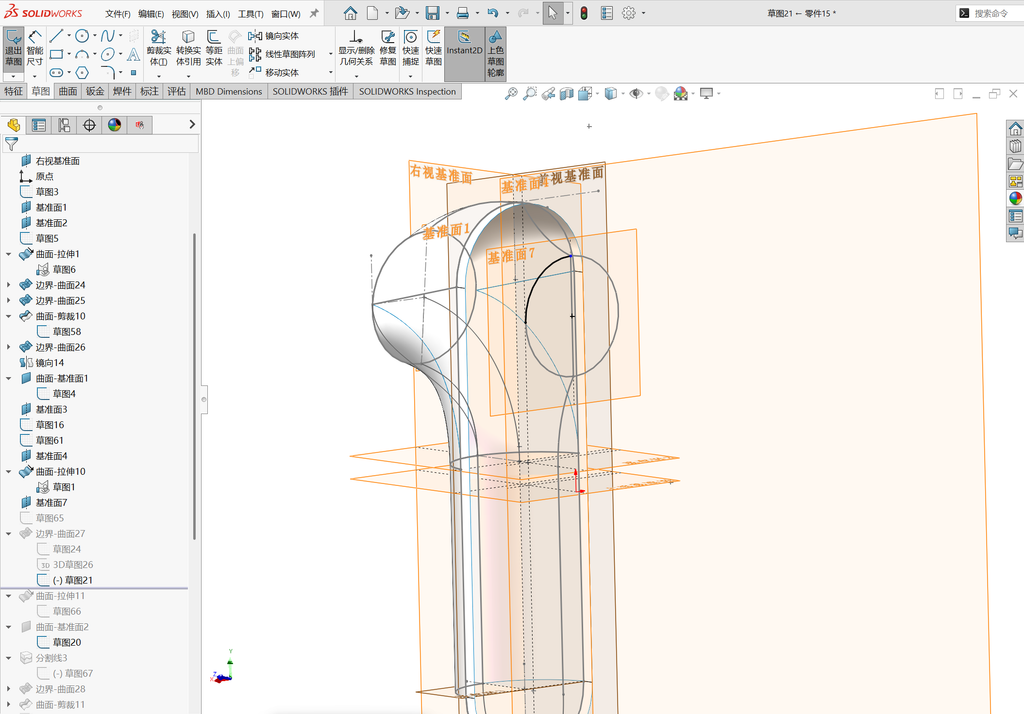Open the 工具(T) menu
Screen dimensions: 1024x714
pyautogui.click(x=250, y=14)
